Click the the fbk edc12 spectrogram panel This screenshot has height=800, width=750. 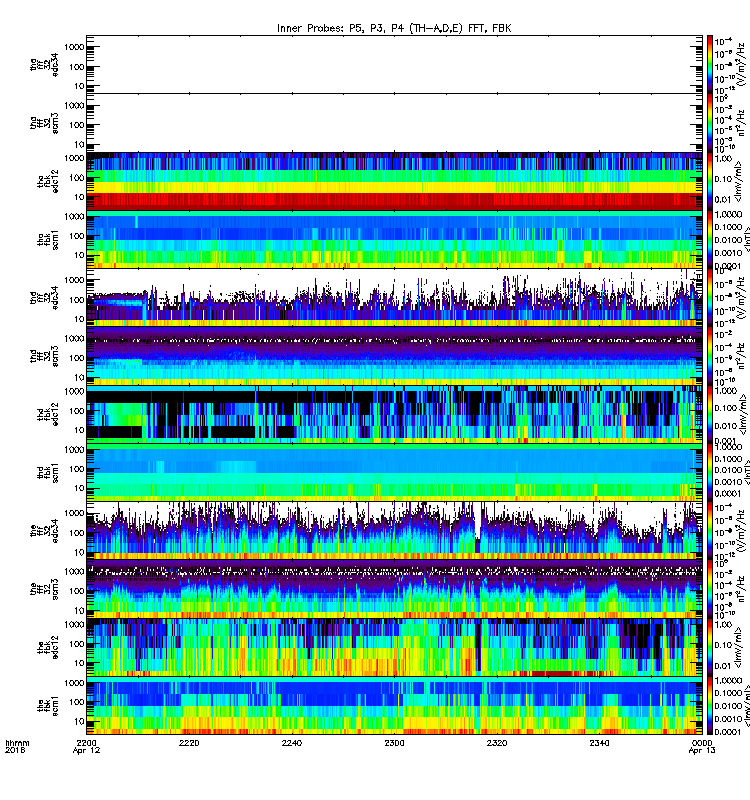click(x=394, y=648)
